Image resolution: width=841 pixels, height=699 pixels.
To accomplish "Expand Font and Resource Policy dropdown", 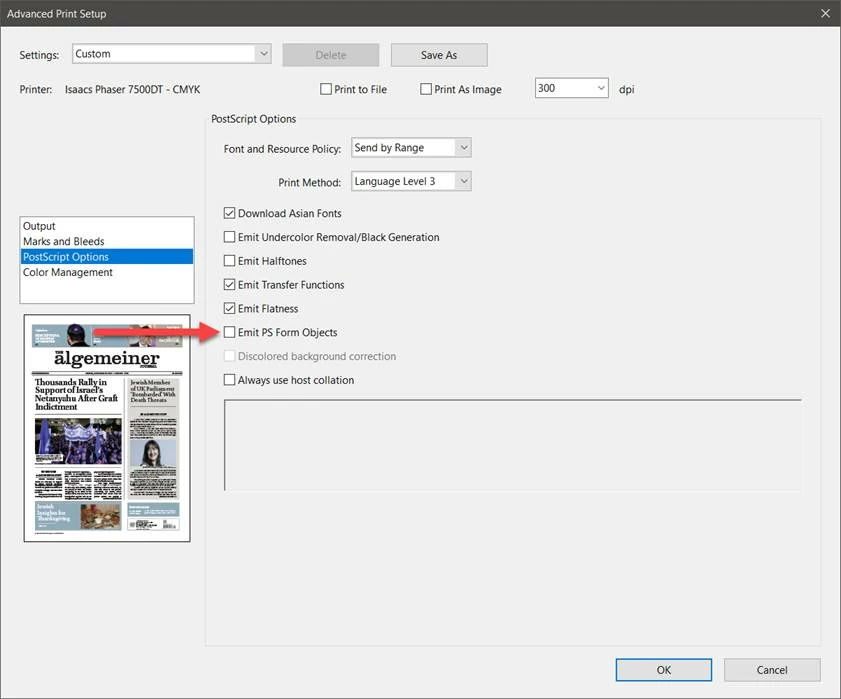I will click(411, 148).
